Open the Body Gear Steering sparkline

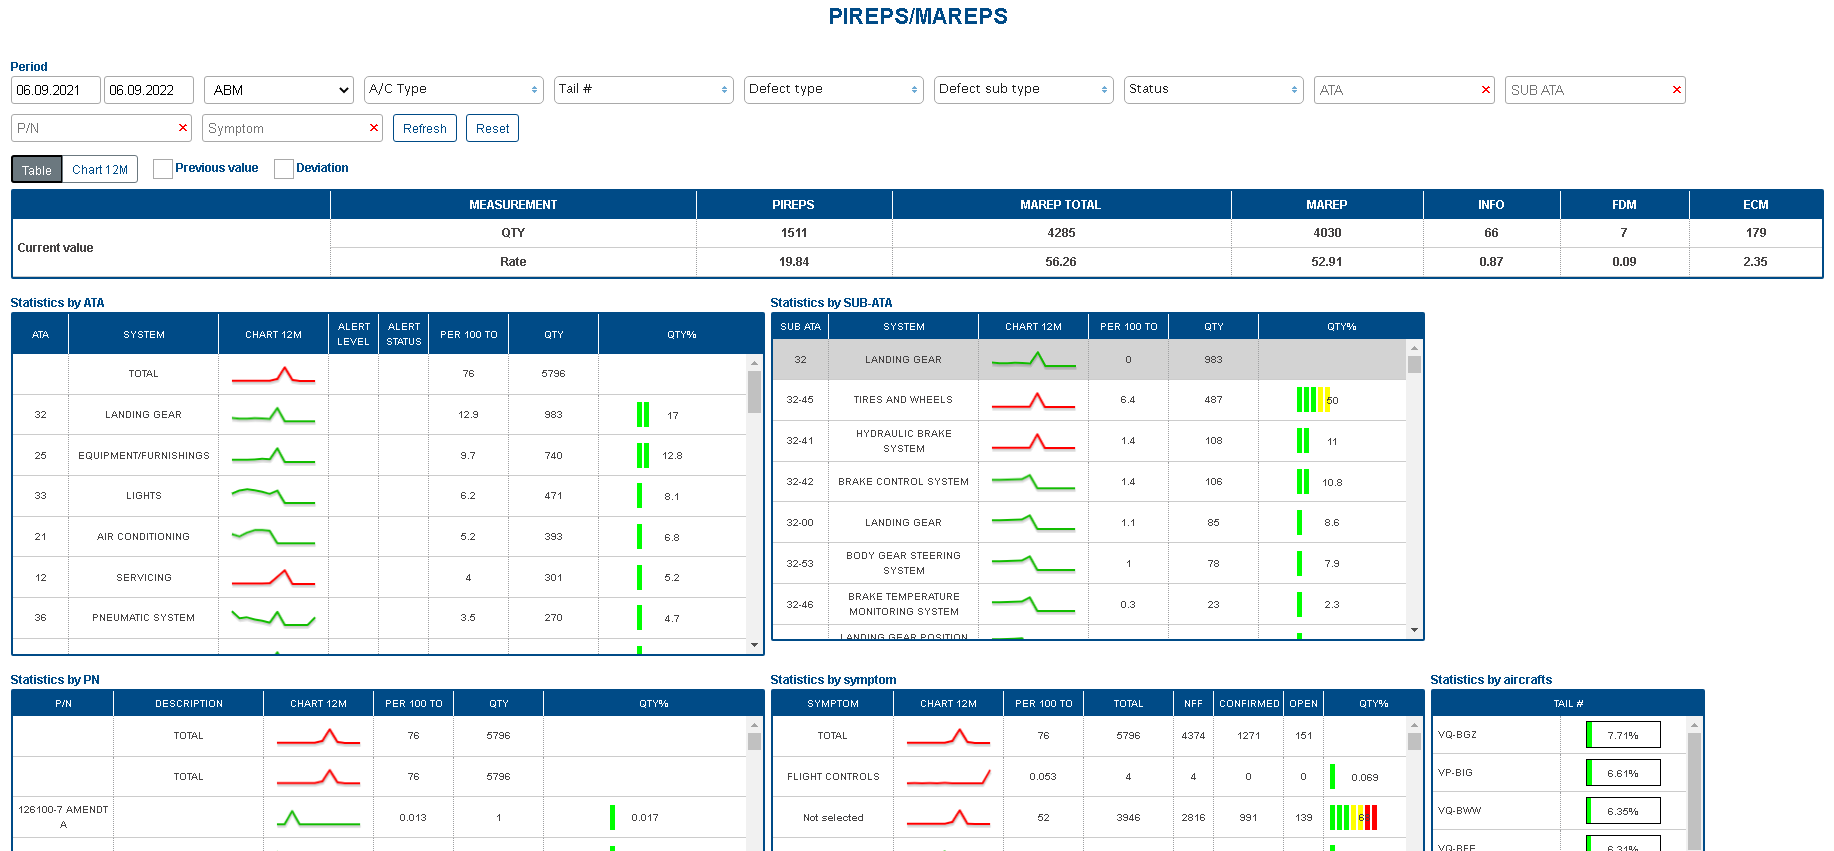[1033, 564]
